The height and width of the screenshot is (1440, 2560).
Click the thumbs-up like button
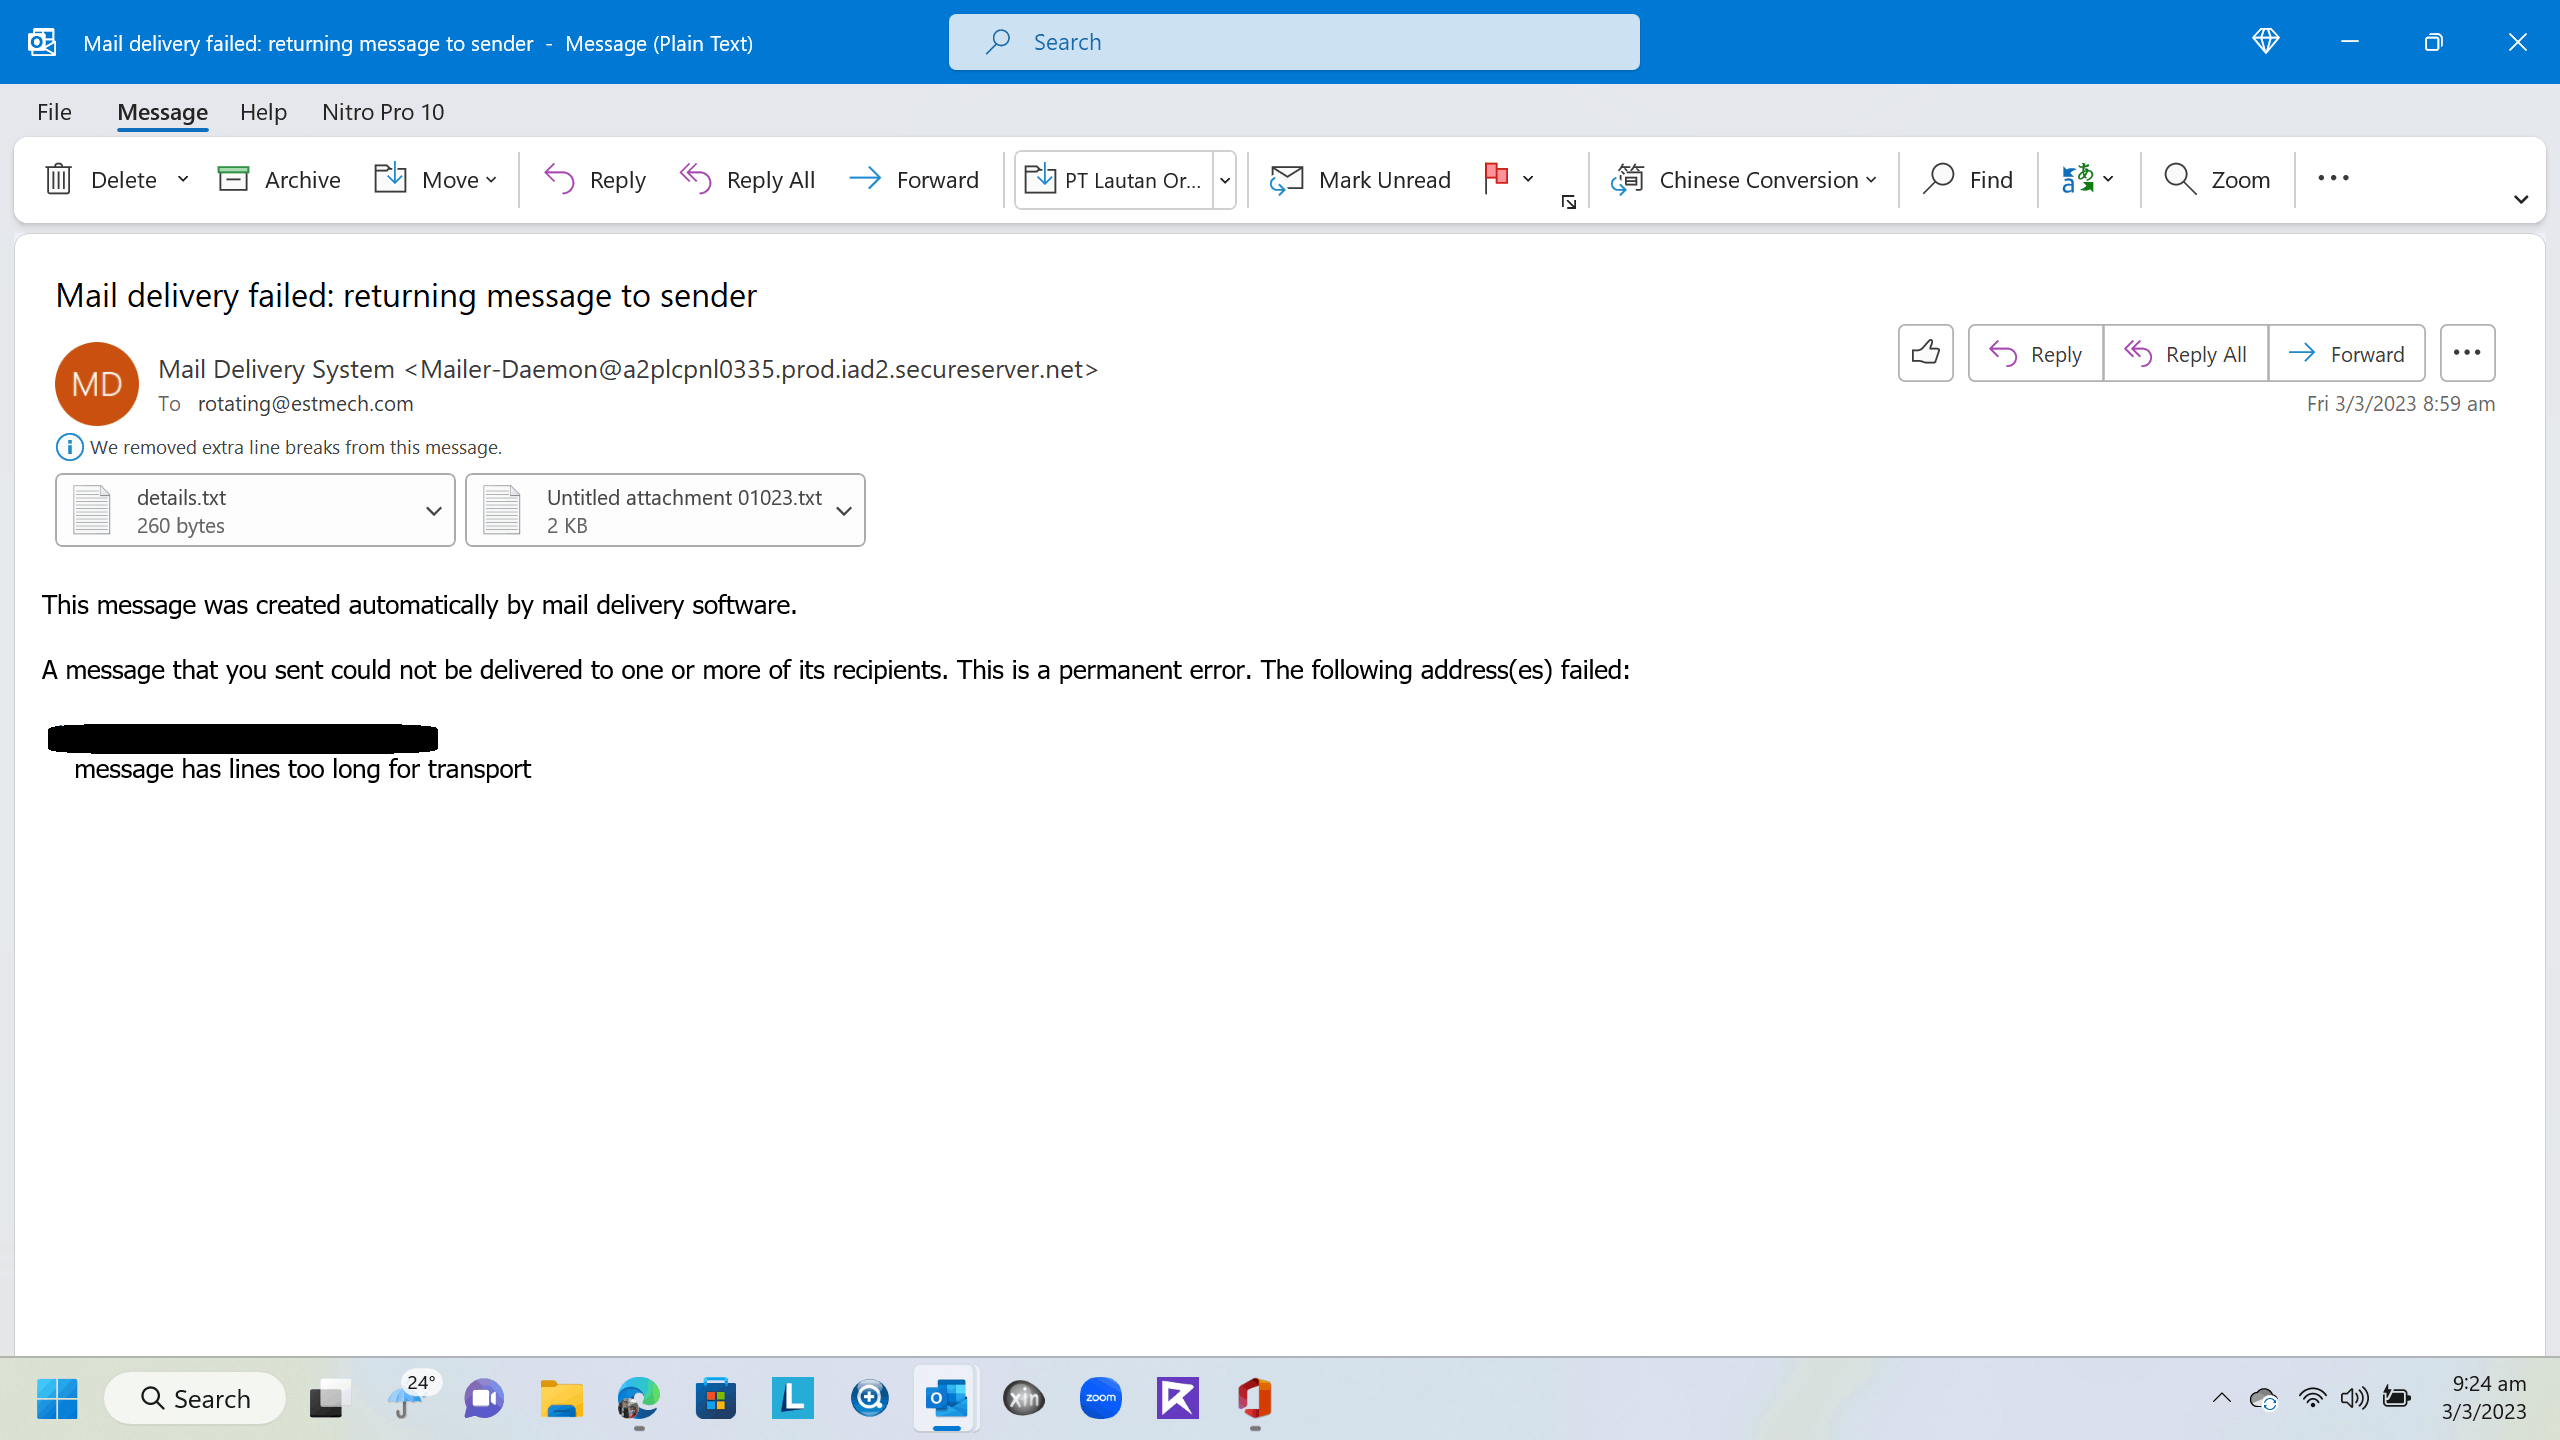click(x=1925, y=353)
